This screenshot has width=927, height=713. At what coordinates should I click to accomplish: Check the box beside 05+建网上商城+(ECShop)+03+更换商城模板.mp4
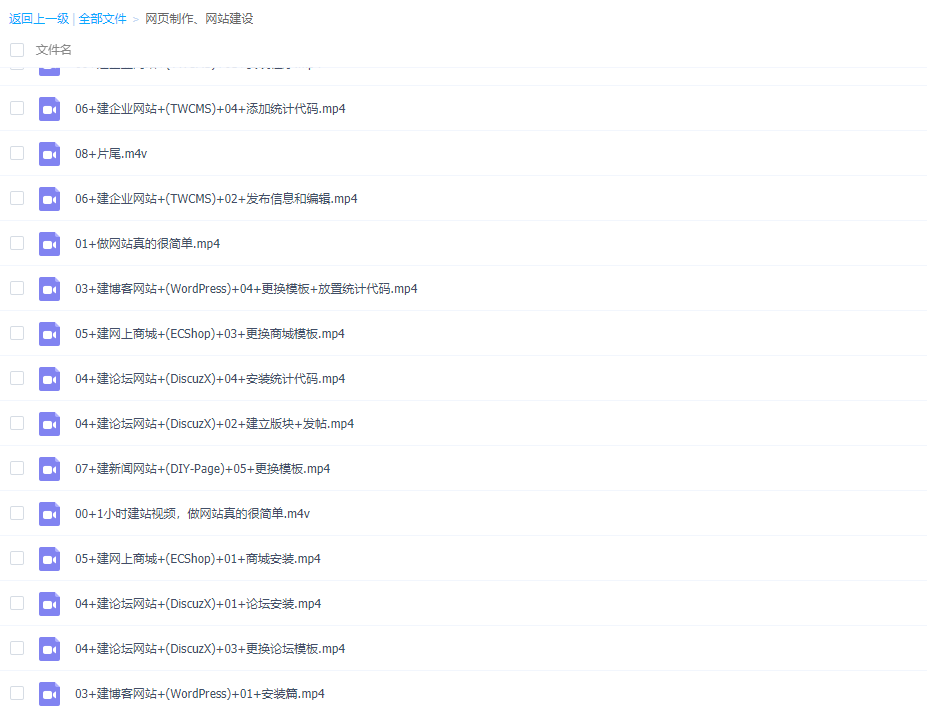16,333
